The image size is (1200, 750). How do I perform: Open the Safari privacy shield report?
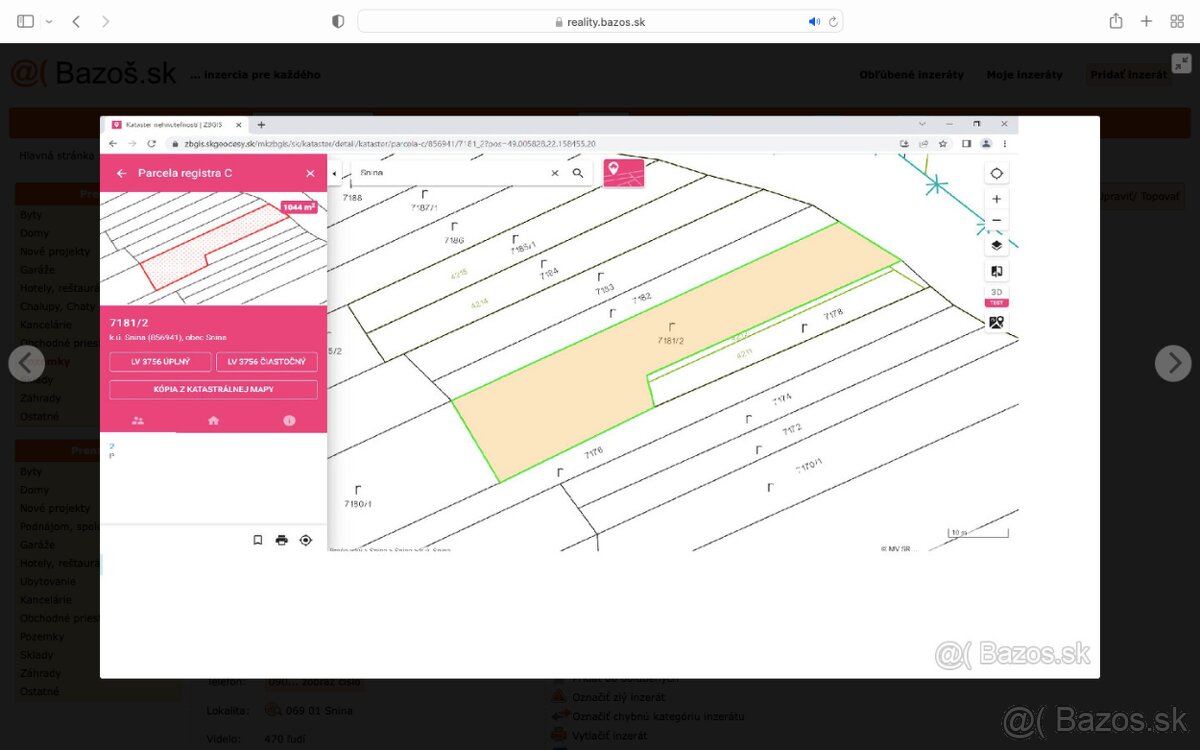[338, 21]
